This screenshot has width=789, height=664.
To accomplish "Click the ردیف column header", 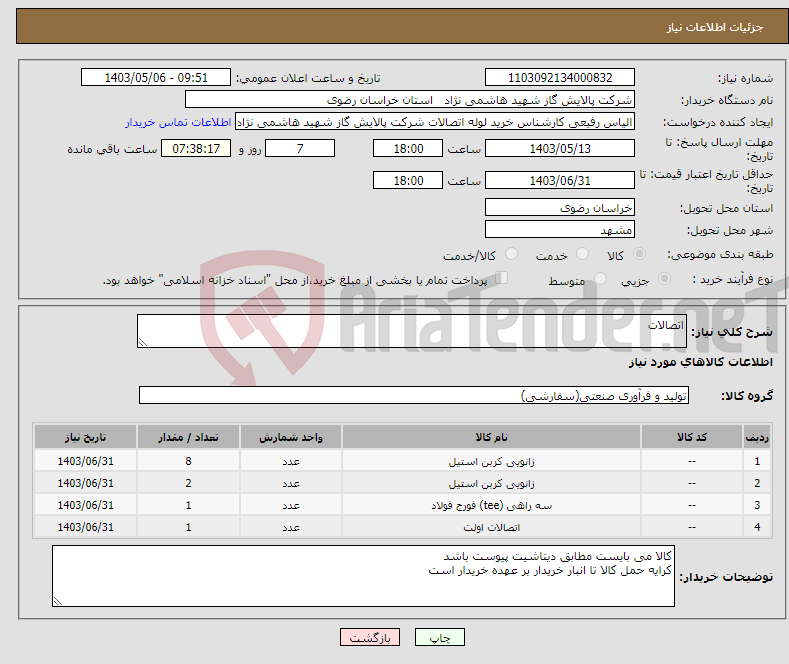I will tap(757, 437).
